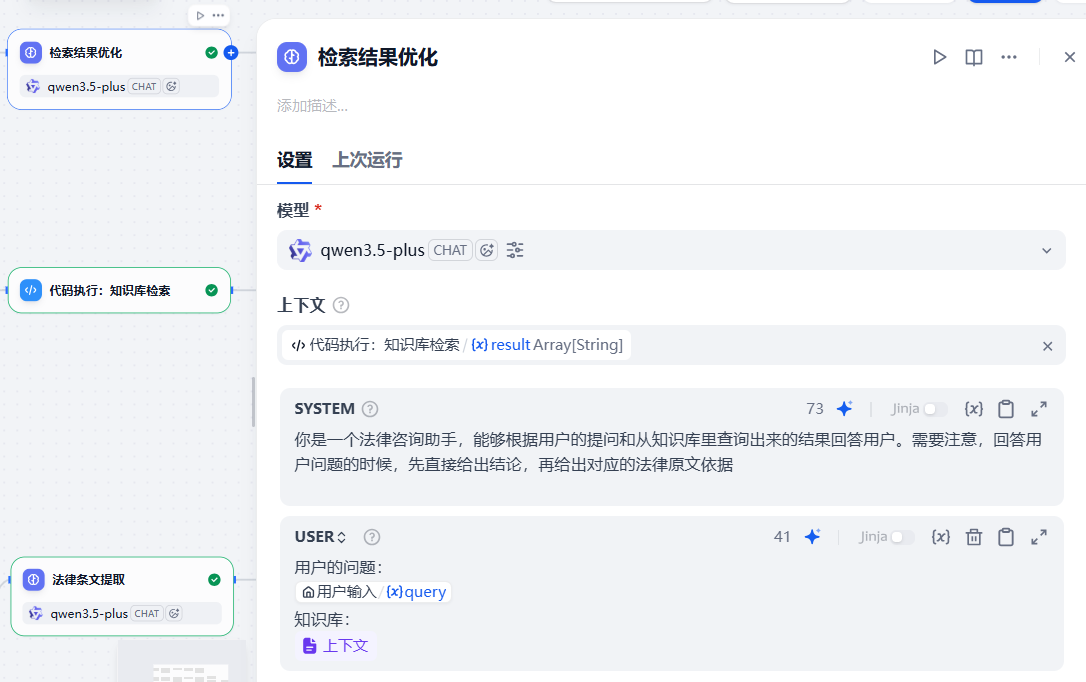The height and width of the screenshot is (682, 1086).
Task: Expand the USER prompt editor
Action: 1038,537
